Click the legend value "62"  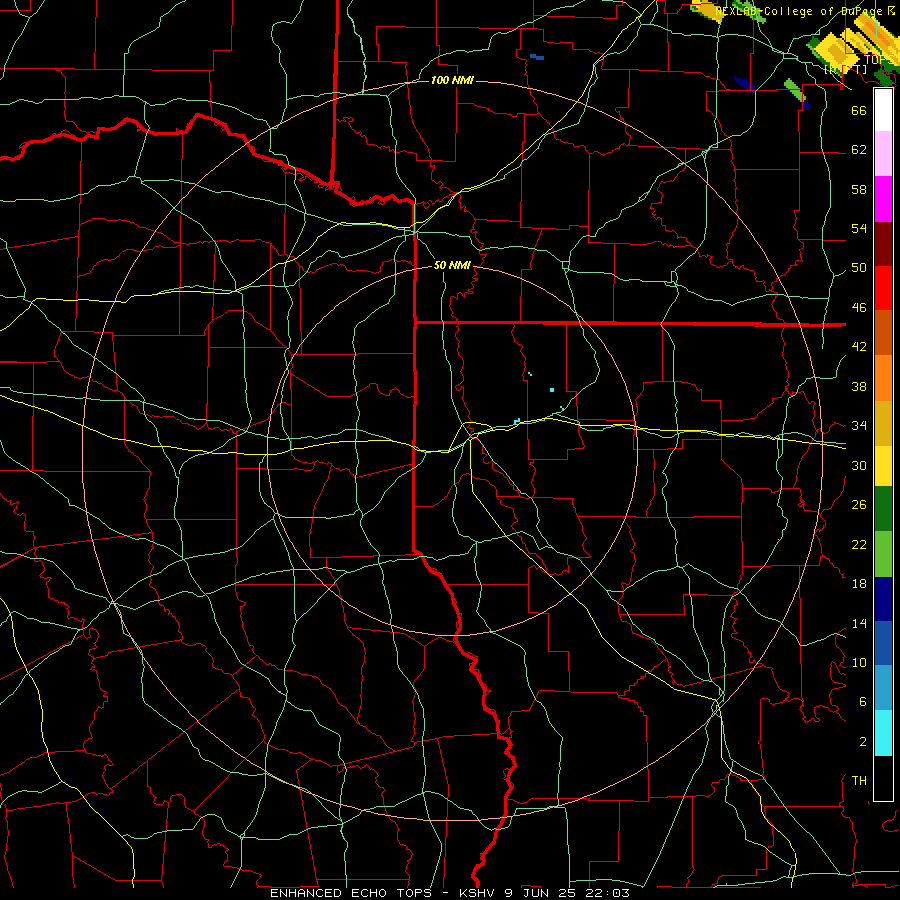[859, 150]
